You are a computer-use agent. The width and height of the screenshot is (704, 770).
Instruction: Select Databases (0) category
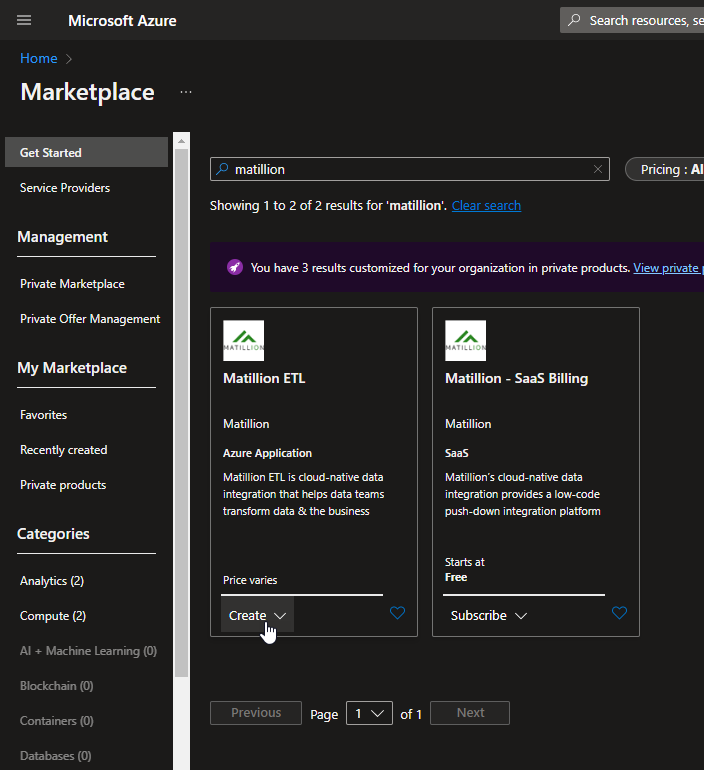55,755
